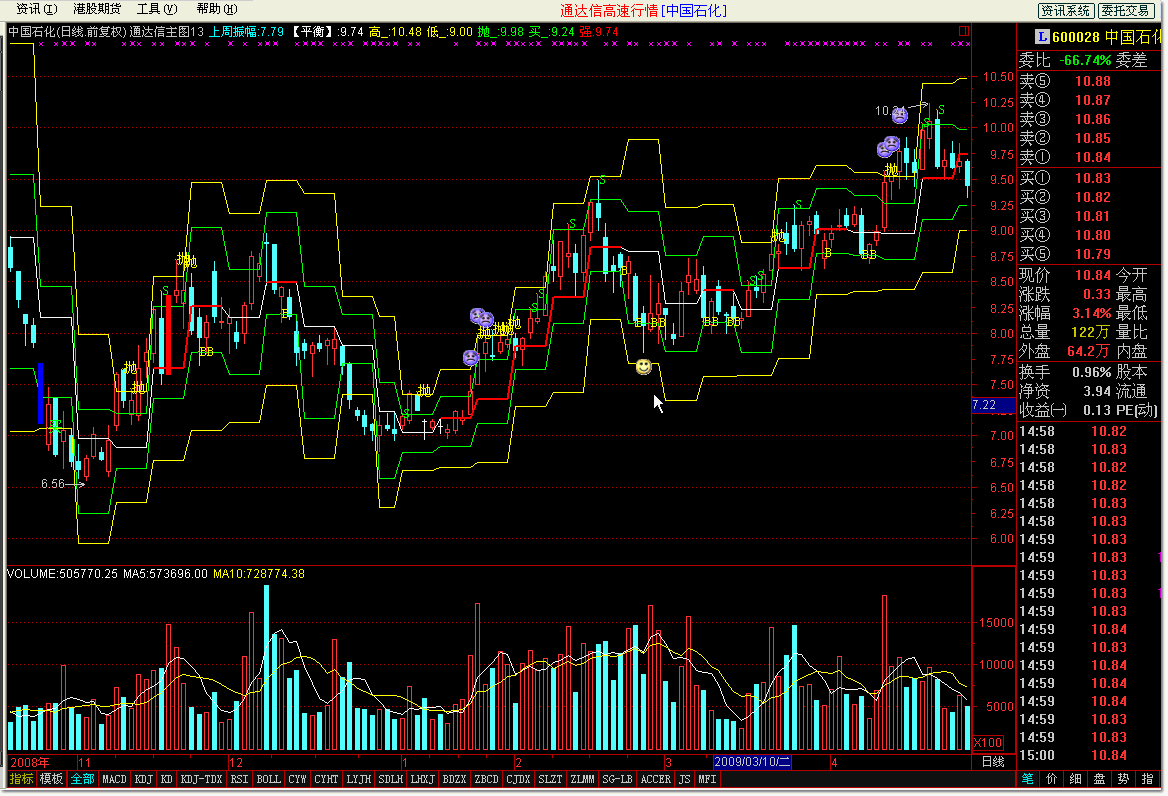Select the 盘 tab in the right panel
Image resolution: width=1168 pixels, height=796 pixels.
point(1099,779)
